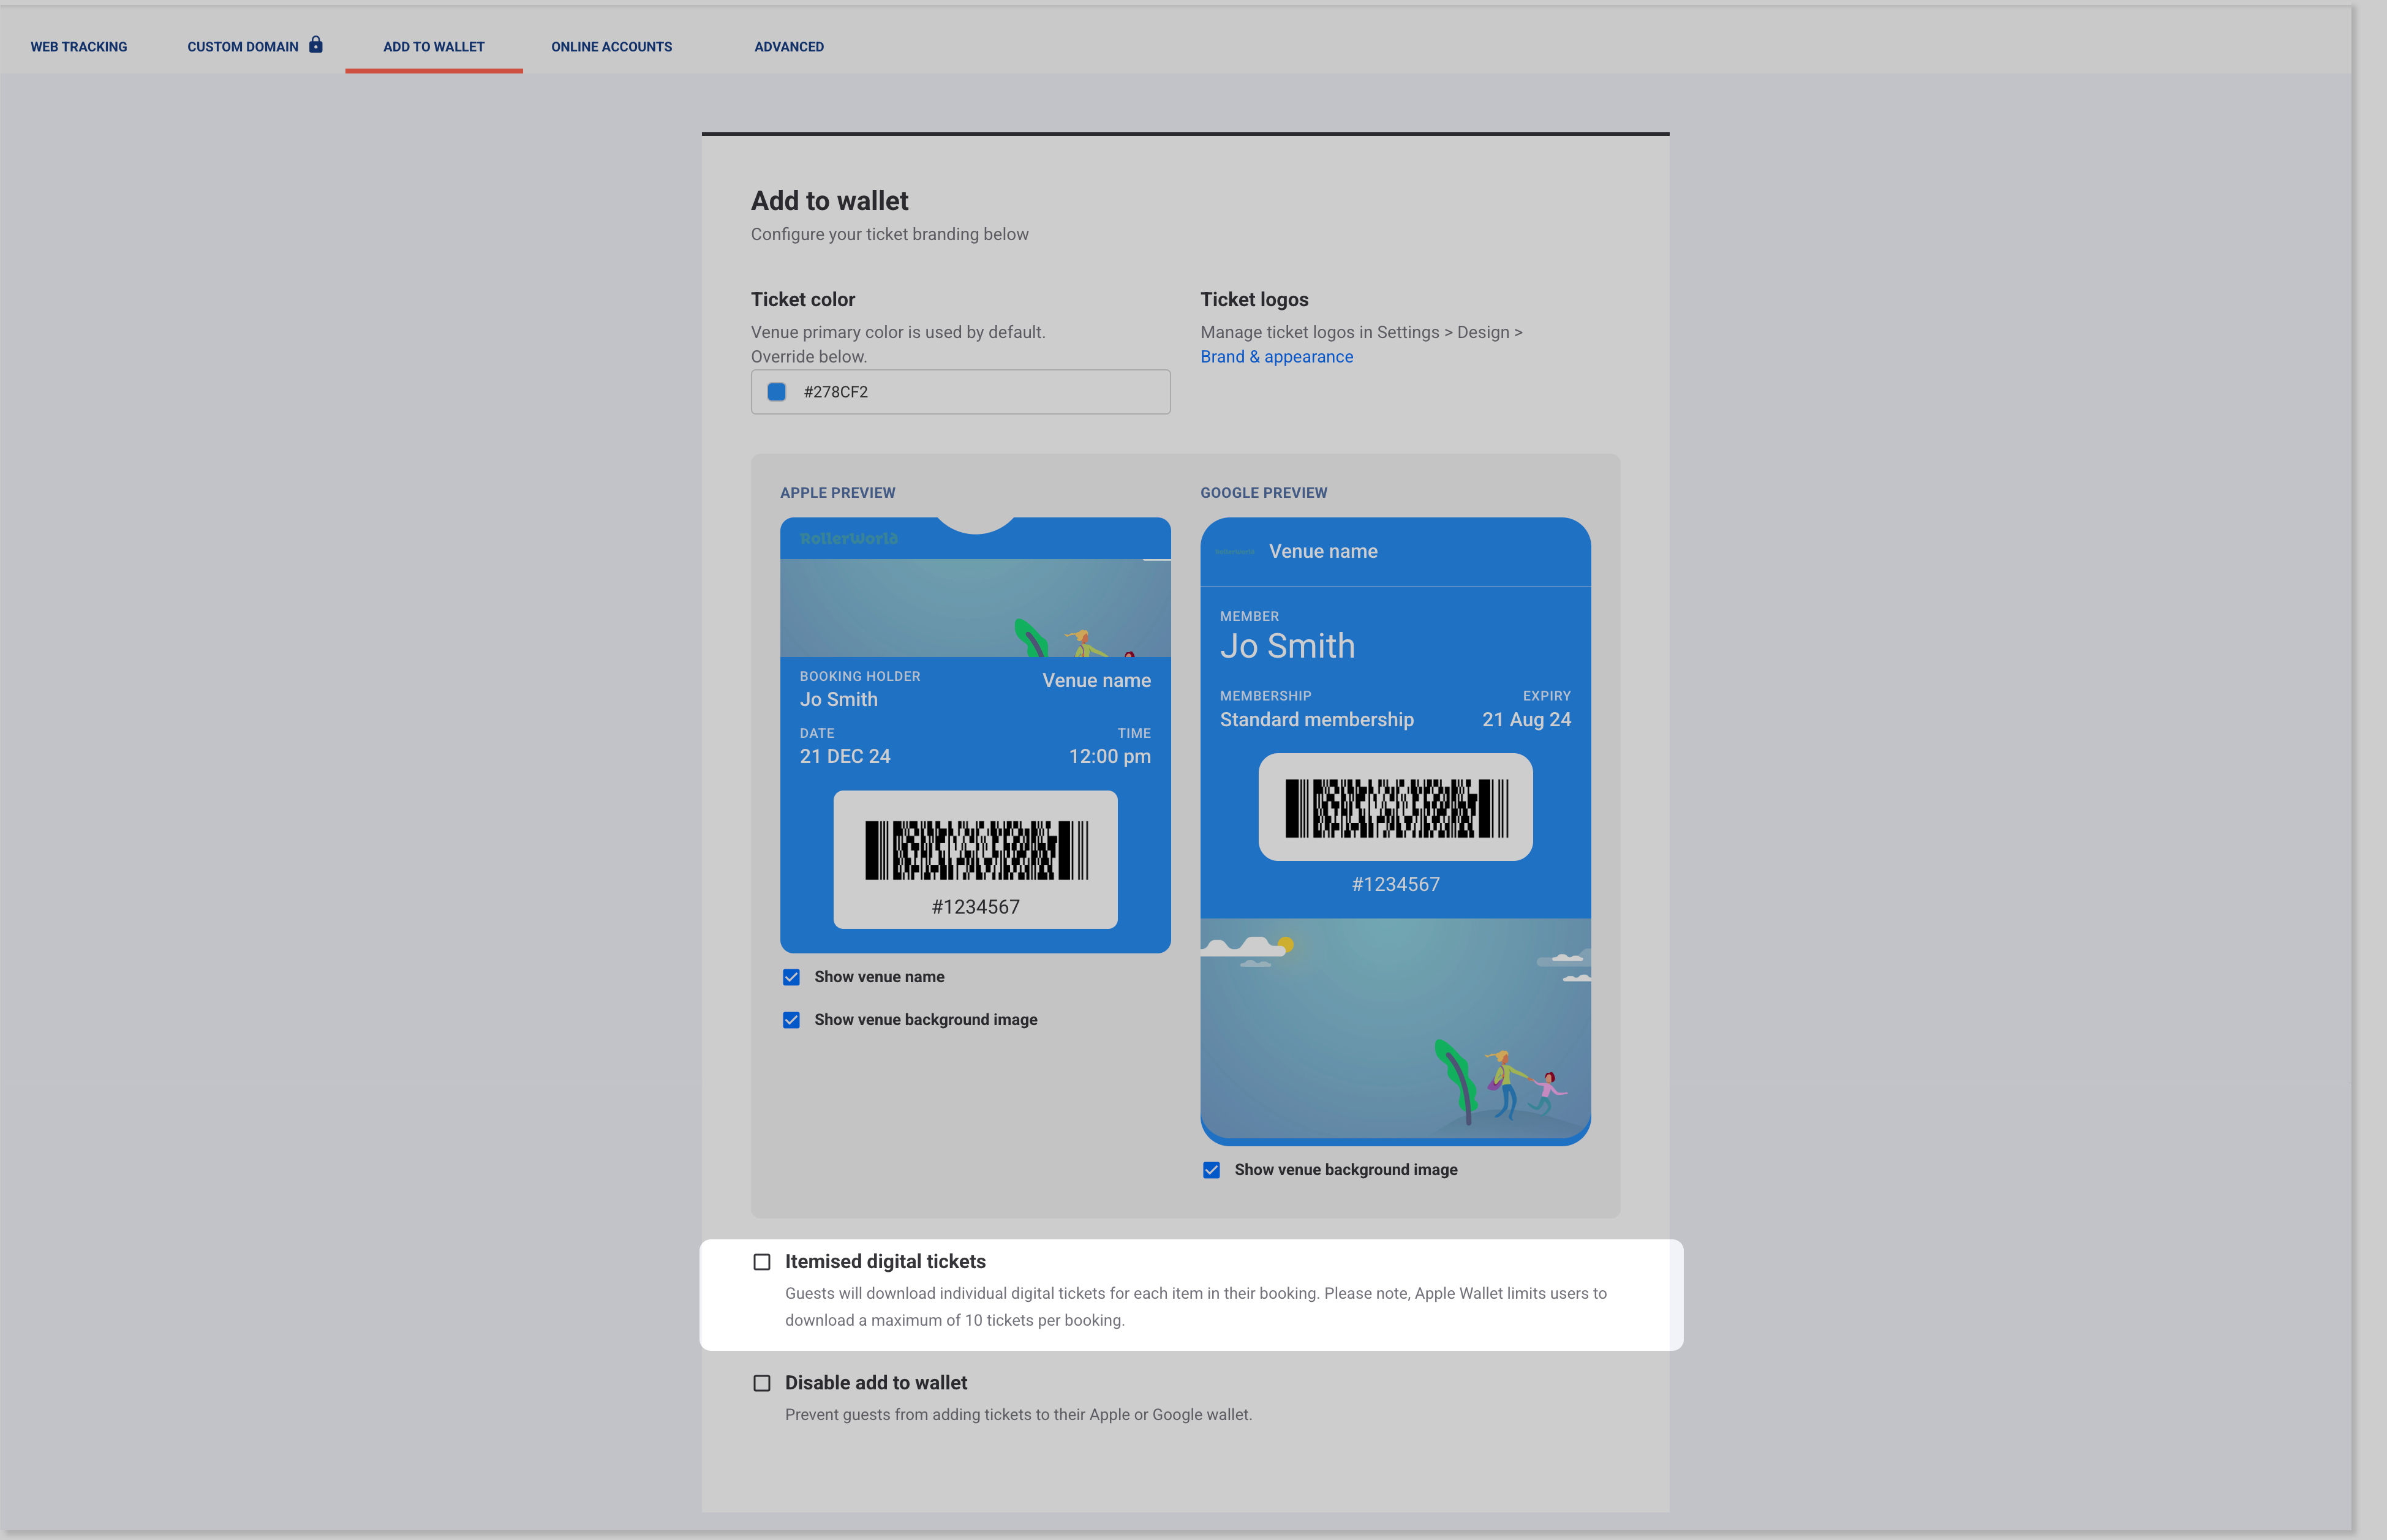Screen dimensions: 2387x1540
Task: Go to the Advanced tab
Action: [x=789, y=47]
